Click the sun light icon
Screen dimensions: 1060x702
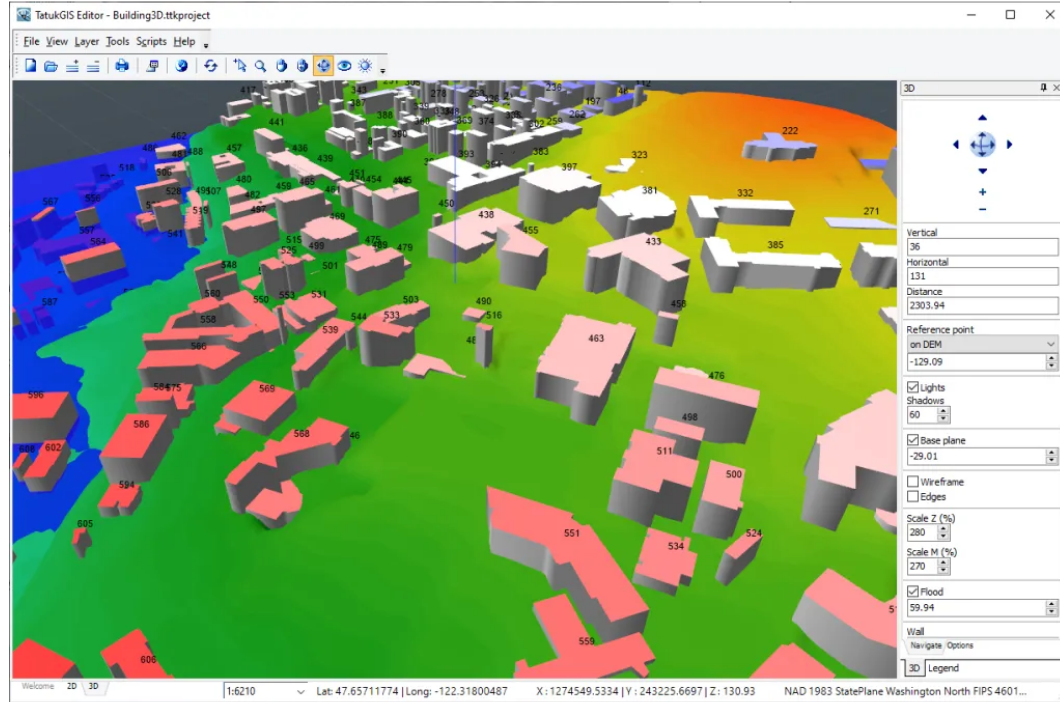pos(365,66)
